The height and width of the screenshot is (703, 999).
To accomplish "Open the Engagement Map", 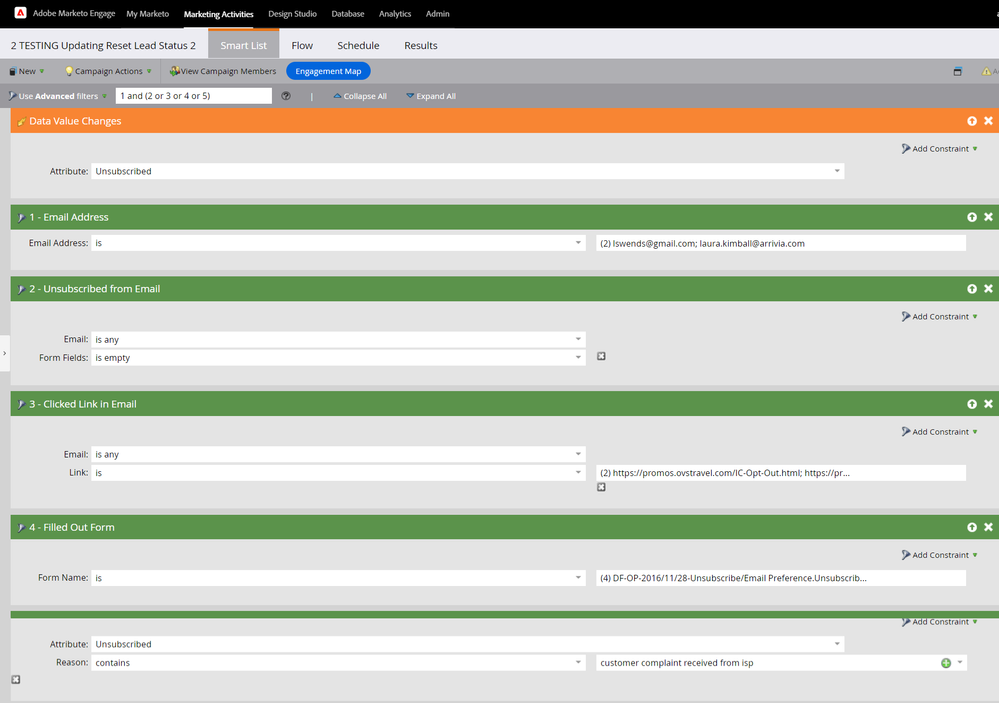I will click(328, 71).
